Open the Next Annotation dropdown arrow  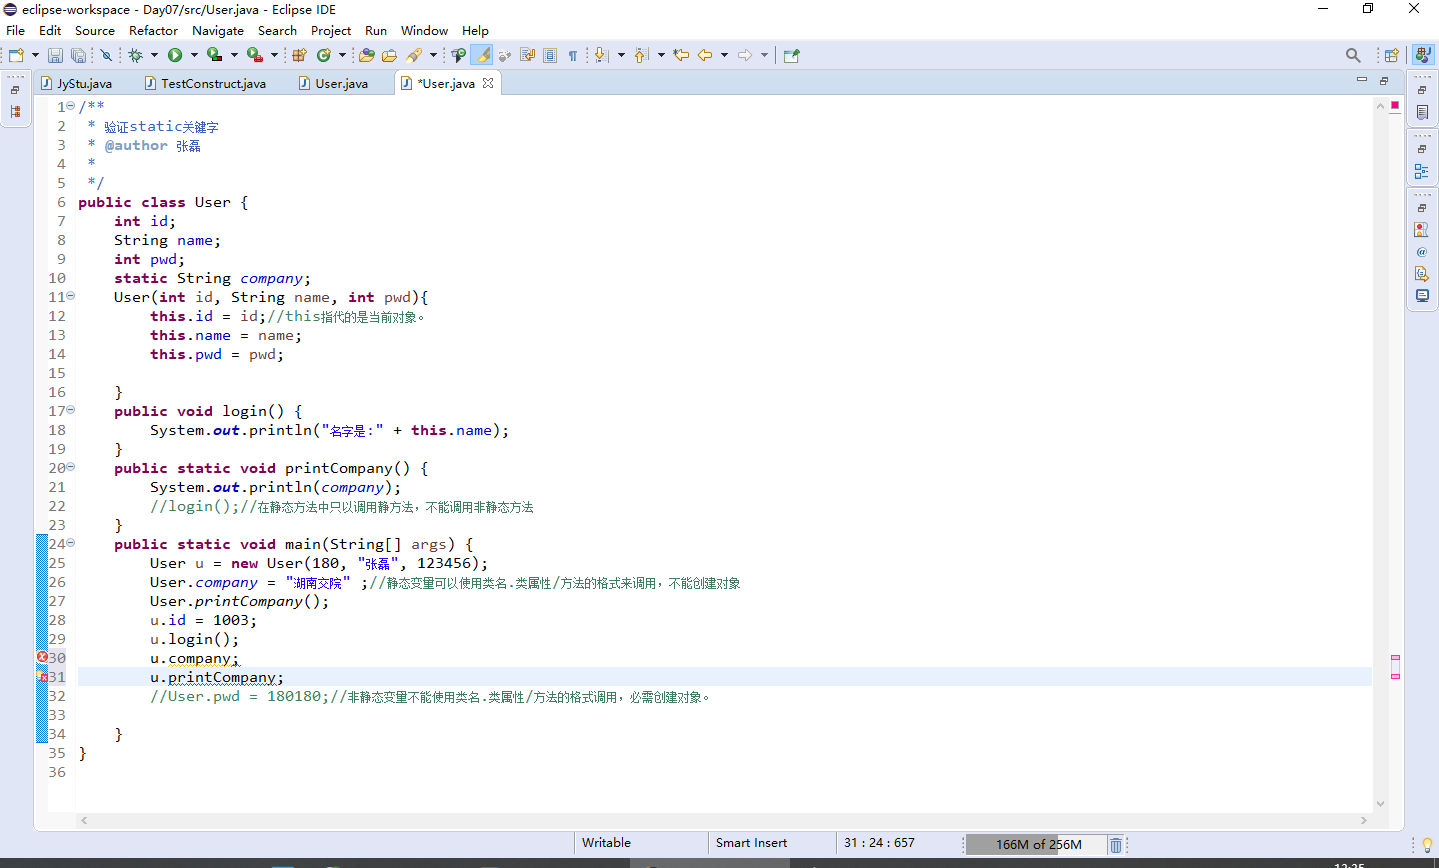pyautogui.click(x=621, y=55)
